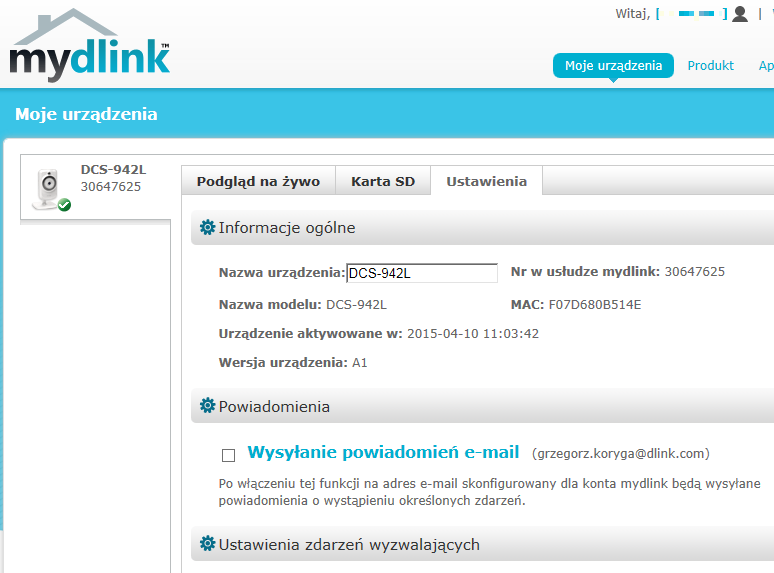Viewport: 774px width, 573px height.
Task: Click gear icon beside Informacje ogólne
Action: point(207,228)
